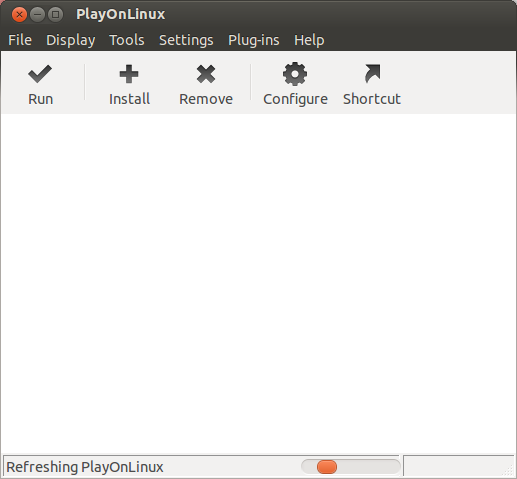The width and height of the screenshot is (517, 479).
Task: Select the Install toolbar label
Action: tap(129, 99)
